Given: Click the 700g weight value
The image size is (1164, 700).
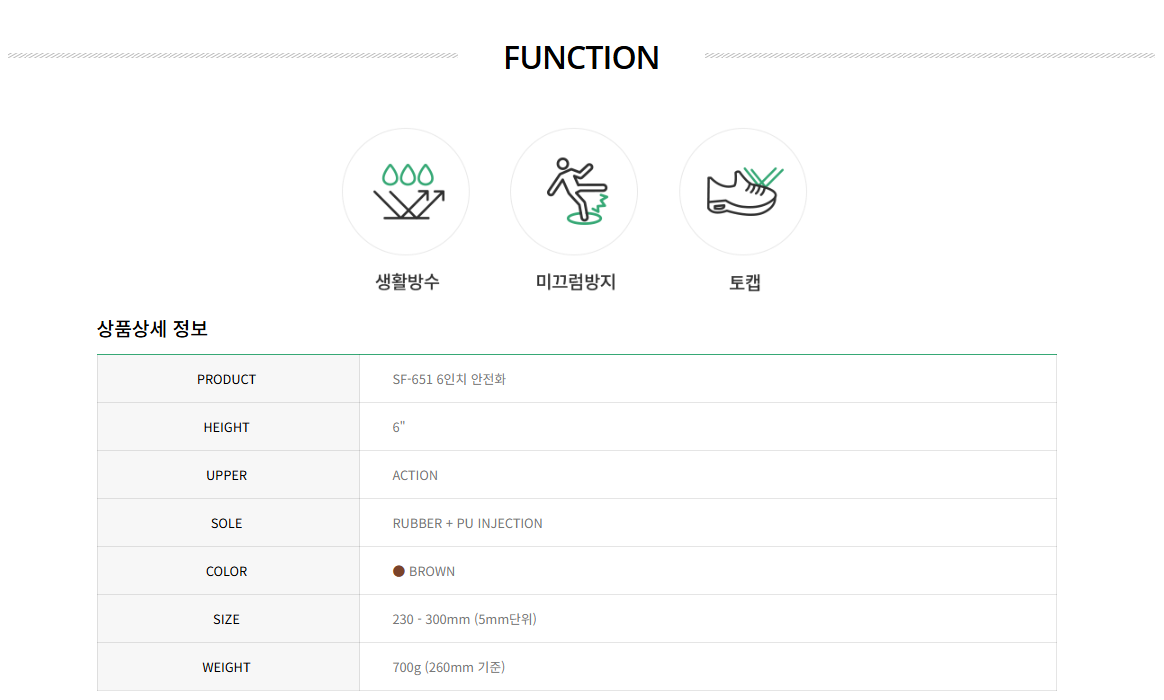Looking at the screenshot, I should pos(448,668).
